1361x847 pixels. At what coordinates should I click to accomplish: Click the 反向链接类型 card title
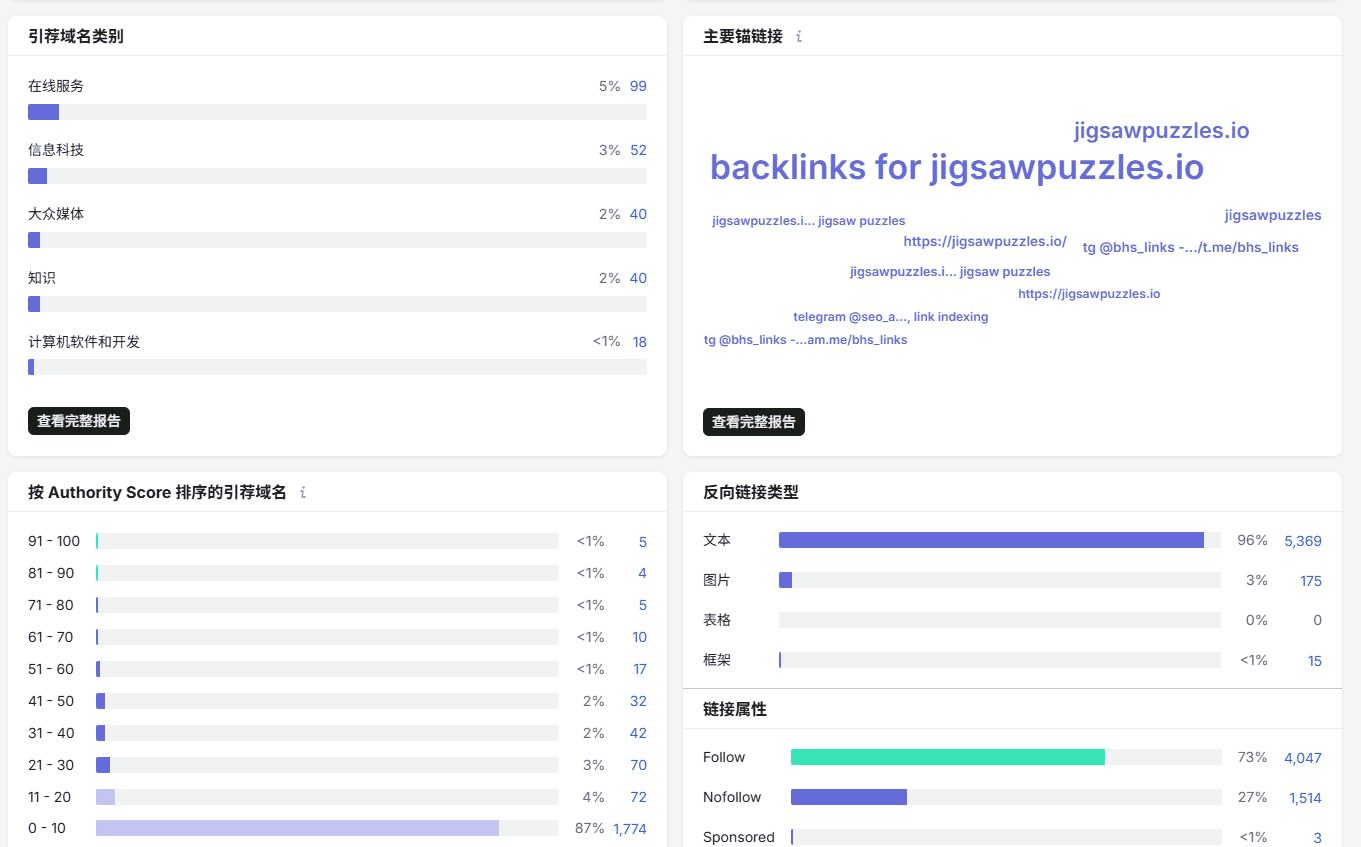[751, 492]
